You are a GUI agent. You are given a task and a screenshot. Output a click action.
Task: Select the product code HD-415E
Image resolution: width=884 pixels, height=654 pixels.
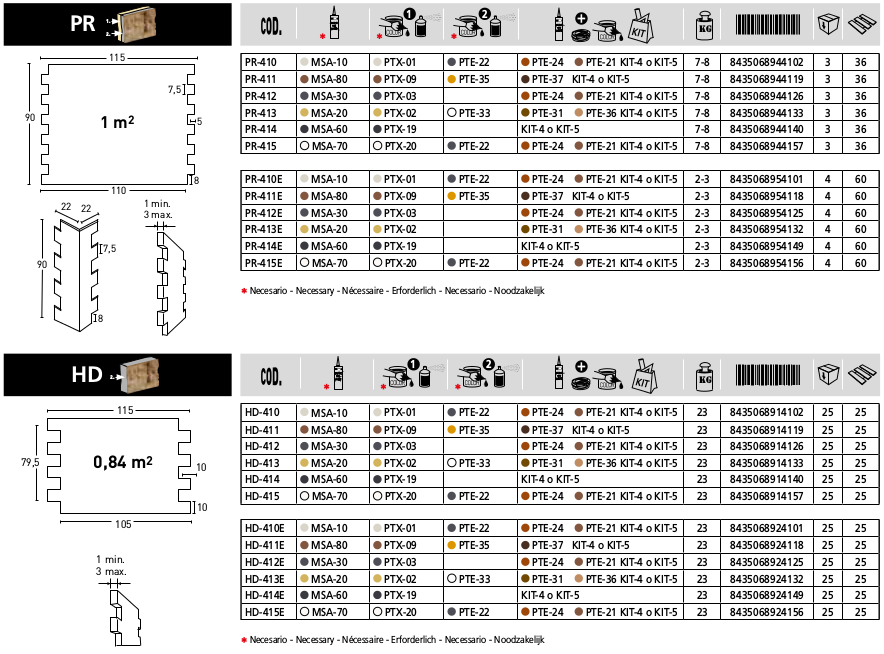pyautogui.click(x=264, y=612)
